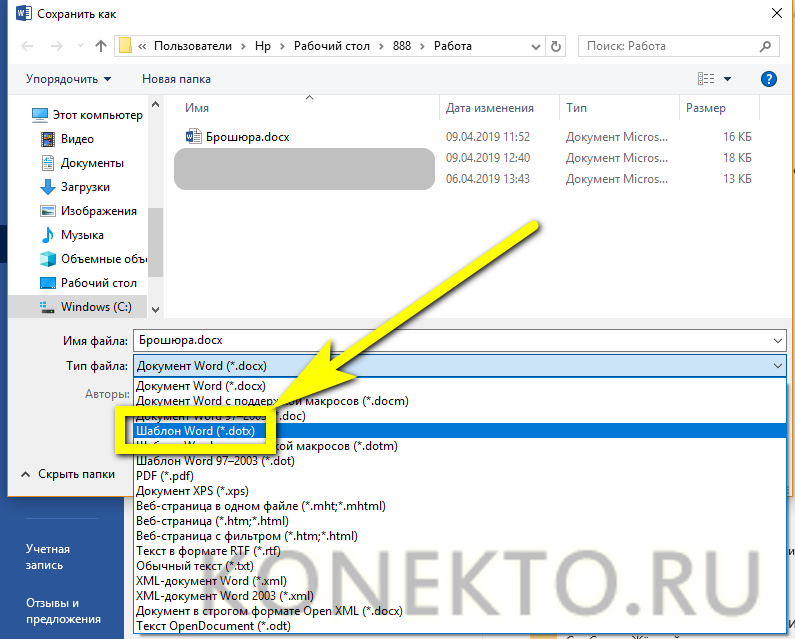The image size is (795, 639).
Task: Select 'Этот компьютер' in navigation pane
Action: click(x=87, y=115)
